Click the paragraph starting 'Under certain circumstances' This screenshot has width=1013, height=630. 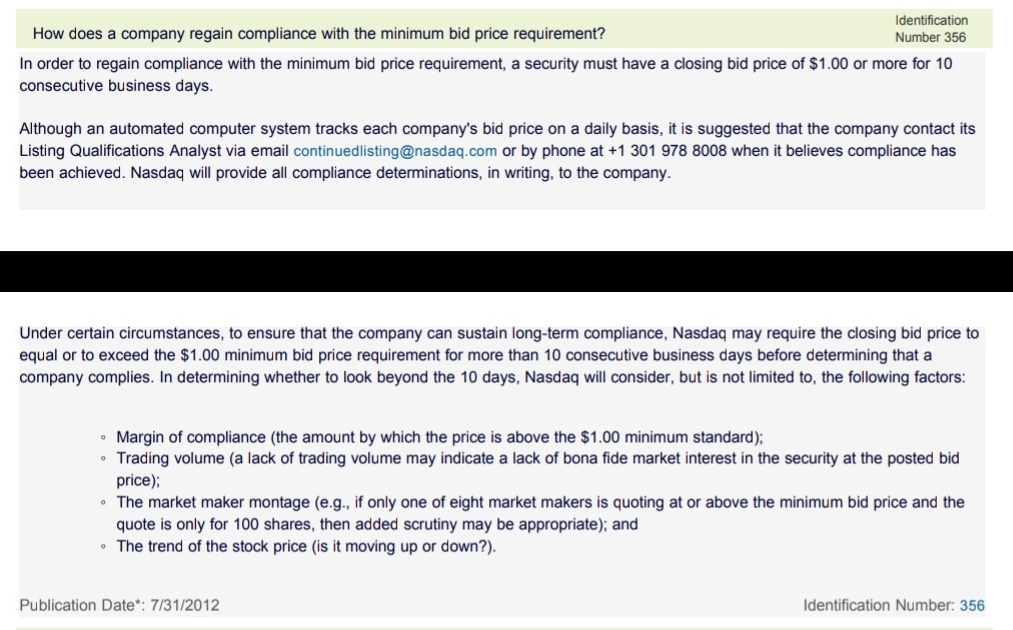click(x=499, y=355)
